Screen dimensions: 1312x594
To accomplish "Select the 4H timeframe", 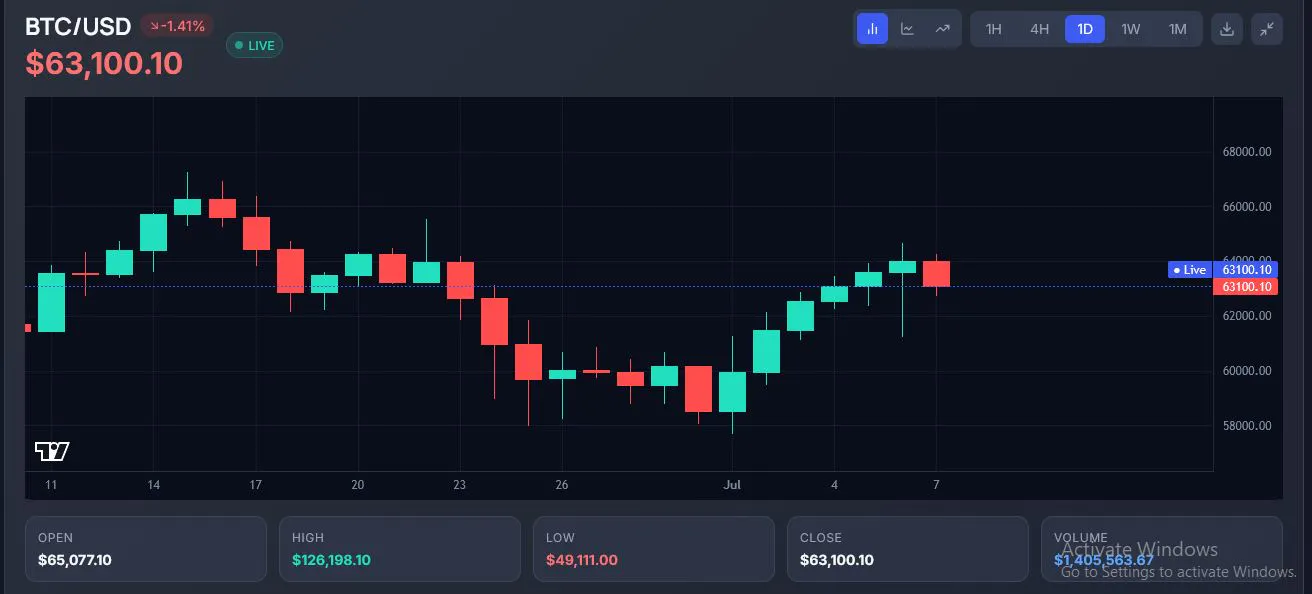I will (1039, 29).
